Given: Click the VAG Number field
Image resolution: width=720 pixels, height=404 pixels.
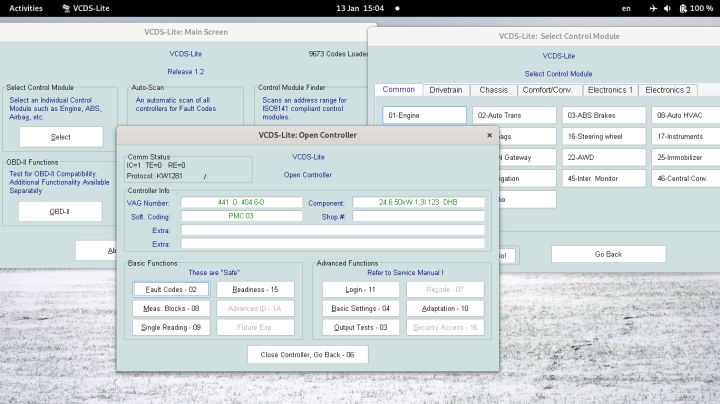Looking at the screenshot, I should 242,202.
